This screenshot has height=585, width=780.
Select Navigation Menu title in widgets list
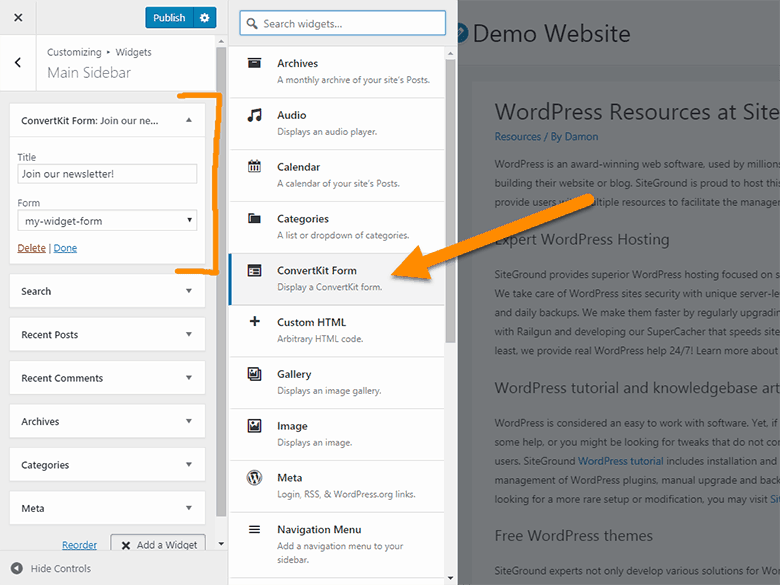coord(319,529)
